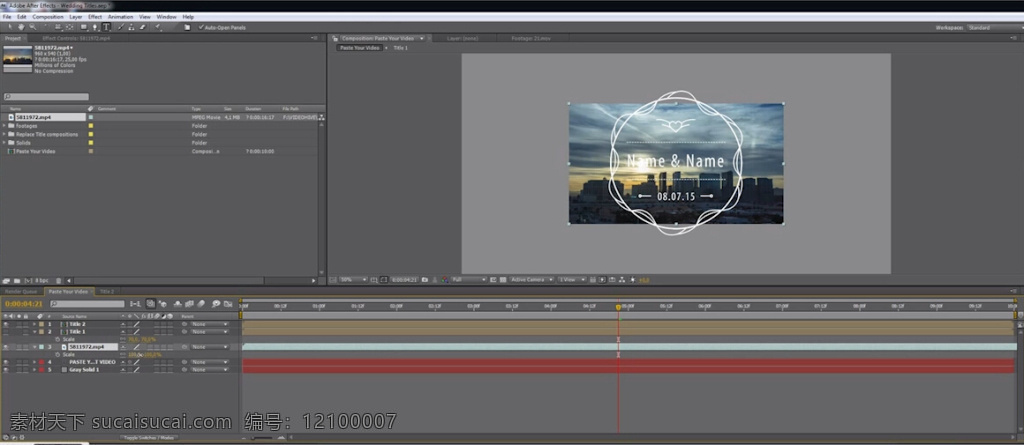Image resolution: width=1024 pixels, height=445 pixels.
Task: Select the Hand tool
Action: pyautogui.click(x=22, y=27)
